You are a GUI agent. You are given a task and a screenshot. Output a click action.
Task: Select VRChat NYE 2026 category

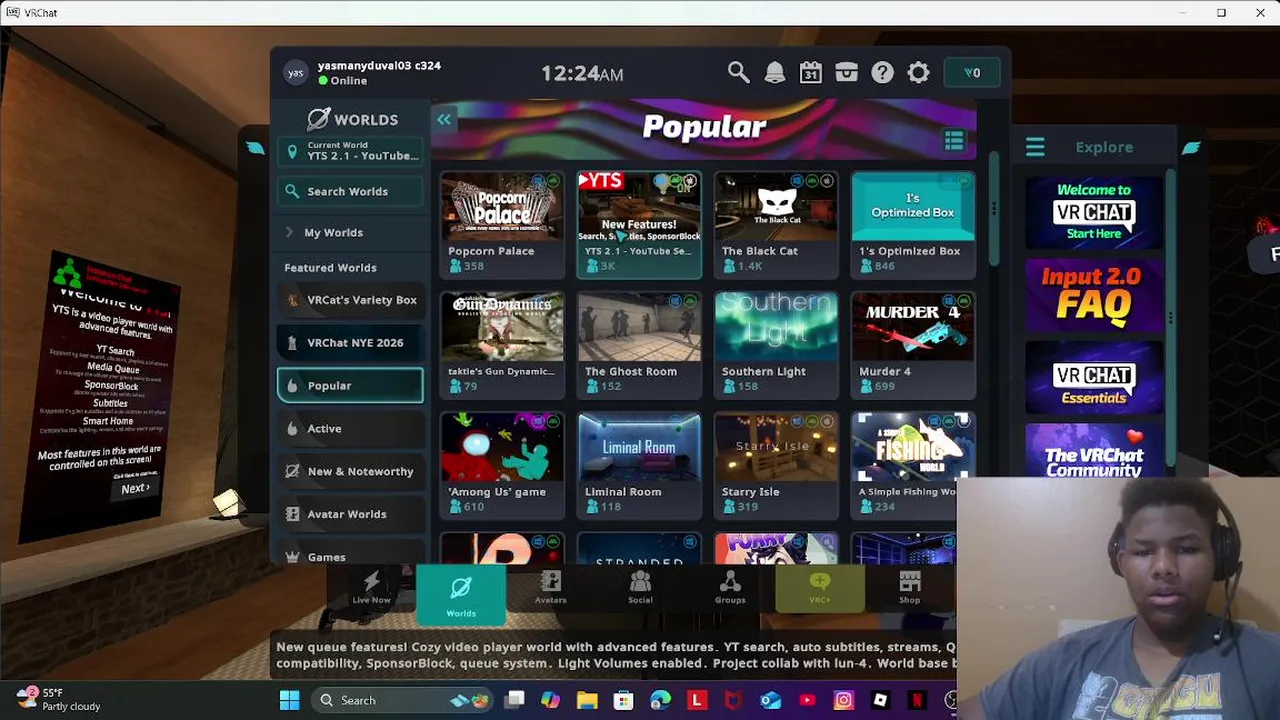(350, 342)
